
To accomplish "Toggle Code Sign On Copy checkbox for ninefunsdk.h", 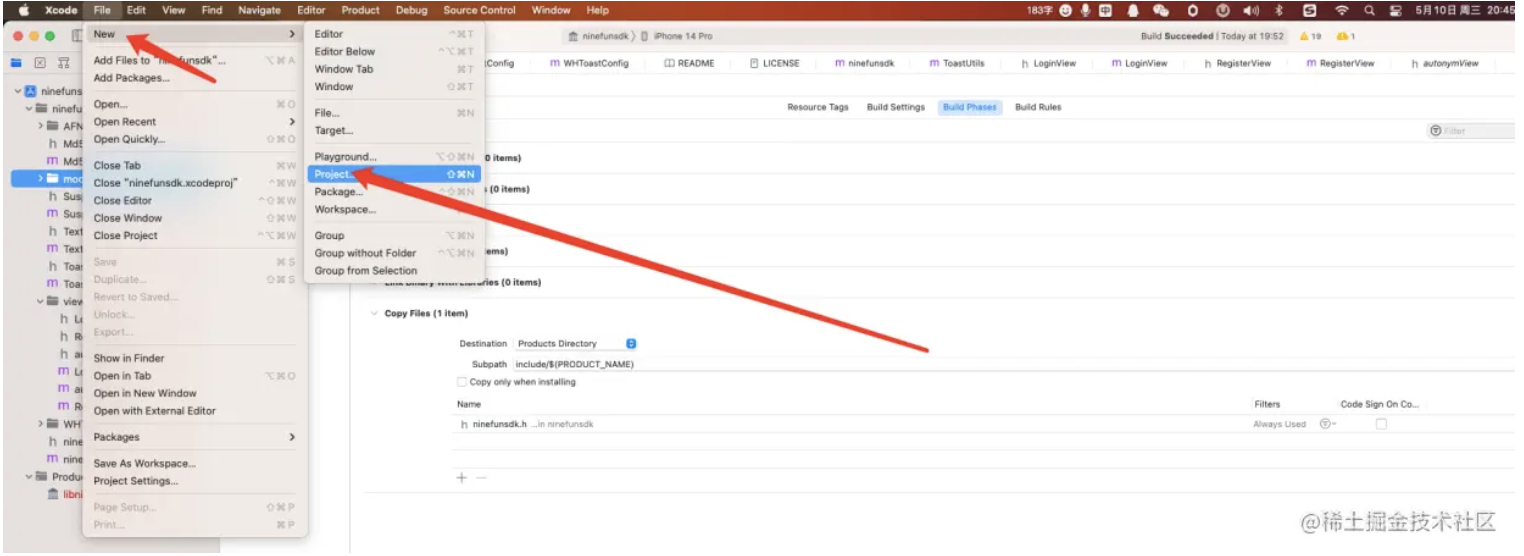I will 1381,424.
